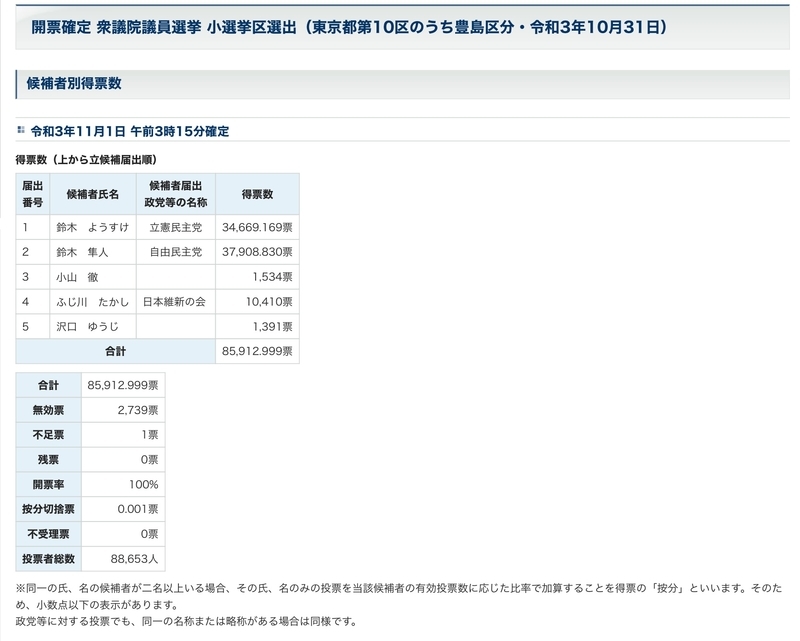Click the 残票 value 0票

[149, 460]
